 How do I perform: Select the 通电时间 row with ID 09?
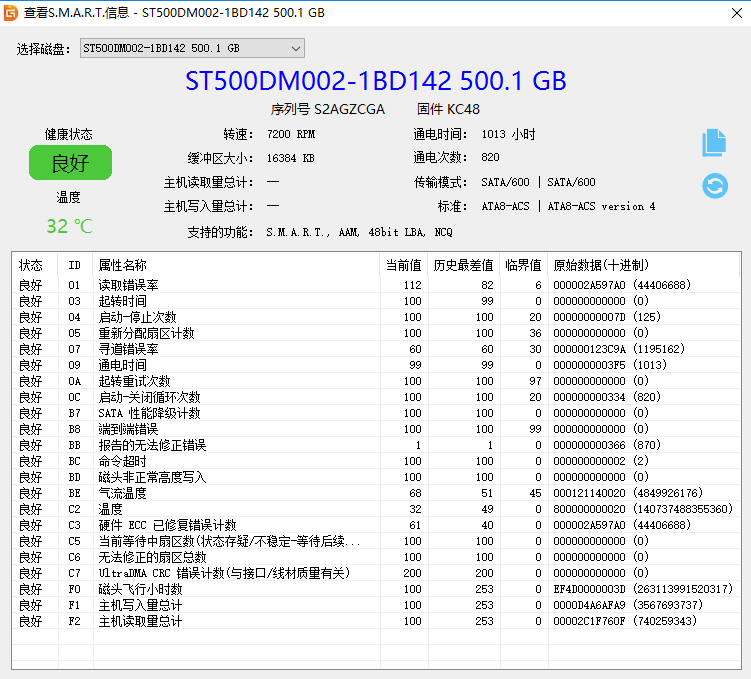click(376, 365)
